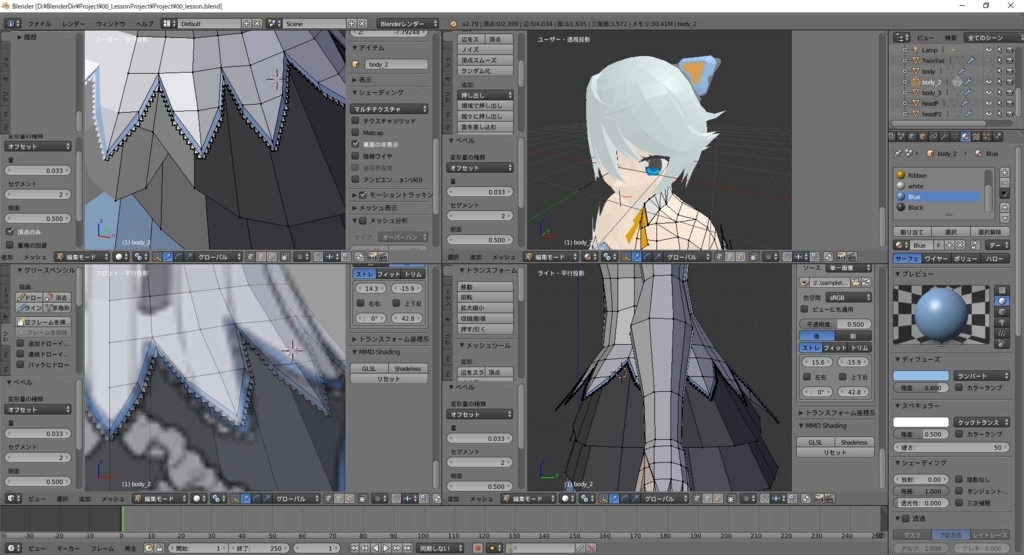Click the diffuse color swatch
Image resolution: width=1024 pixels, height=555 pixels.
click(921, 375)
